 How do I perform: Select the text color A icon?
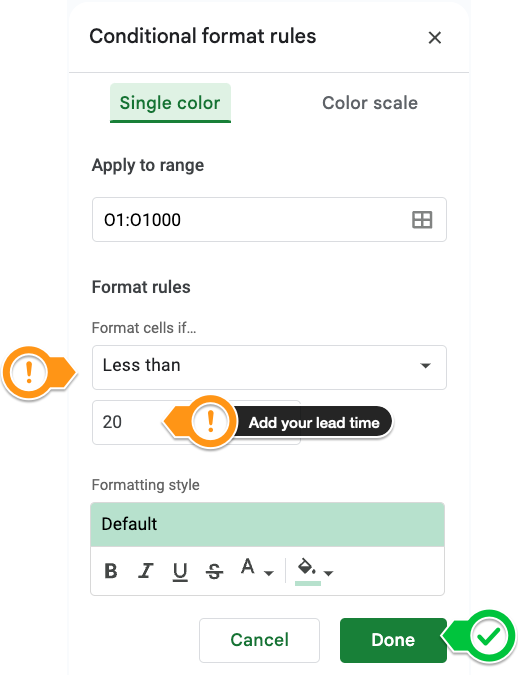click(x=248, y=567)
